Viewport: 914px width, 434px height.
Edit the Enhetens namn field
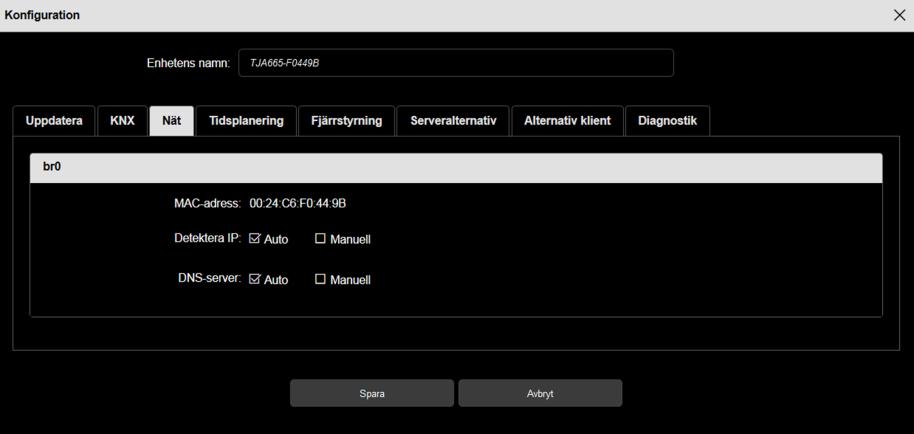(456, 63)
